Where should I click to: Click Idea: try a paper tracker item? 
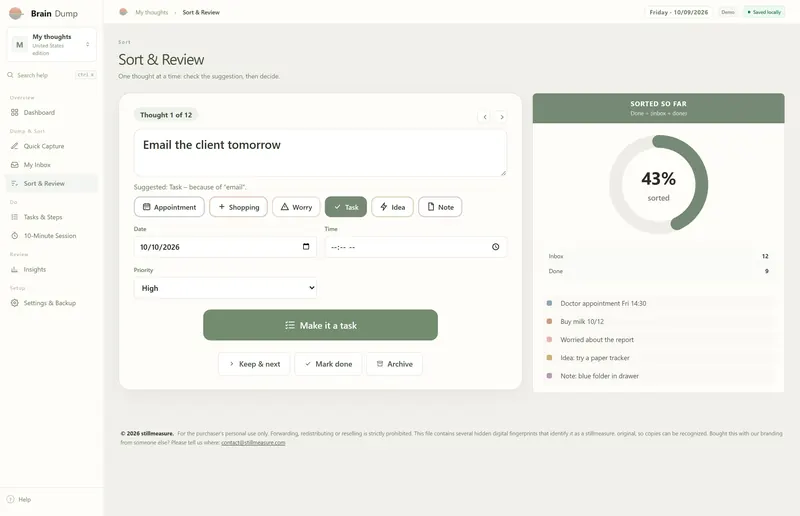tap(659, 358)
